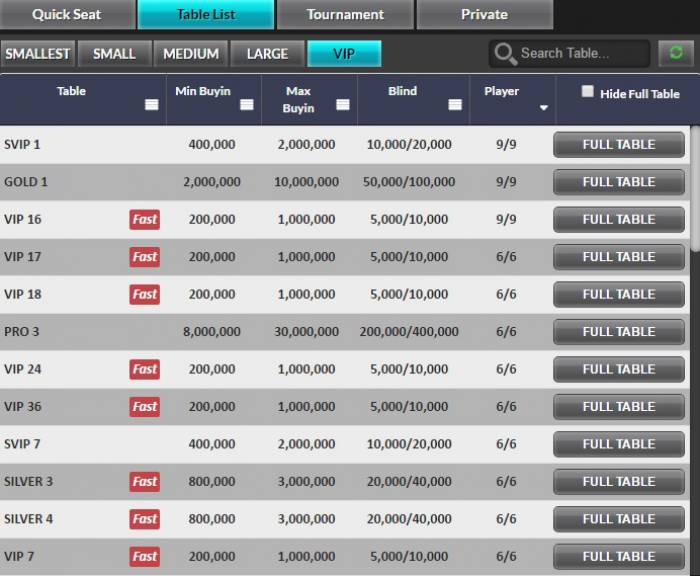Open the Private tab

(484, 14)
